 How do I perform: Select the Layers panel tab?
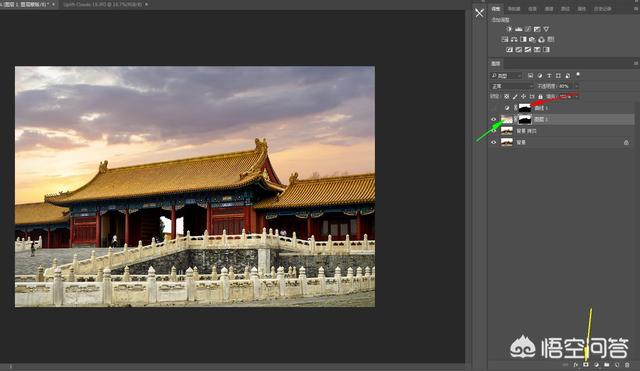pos(496,63)
